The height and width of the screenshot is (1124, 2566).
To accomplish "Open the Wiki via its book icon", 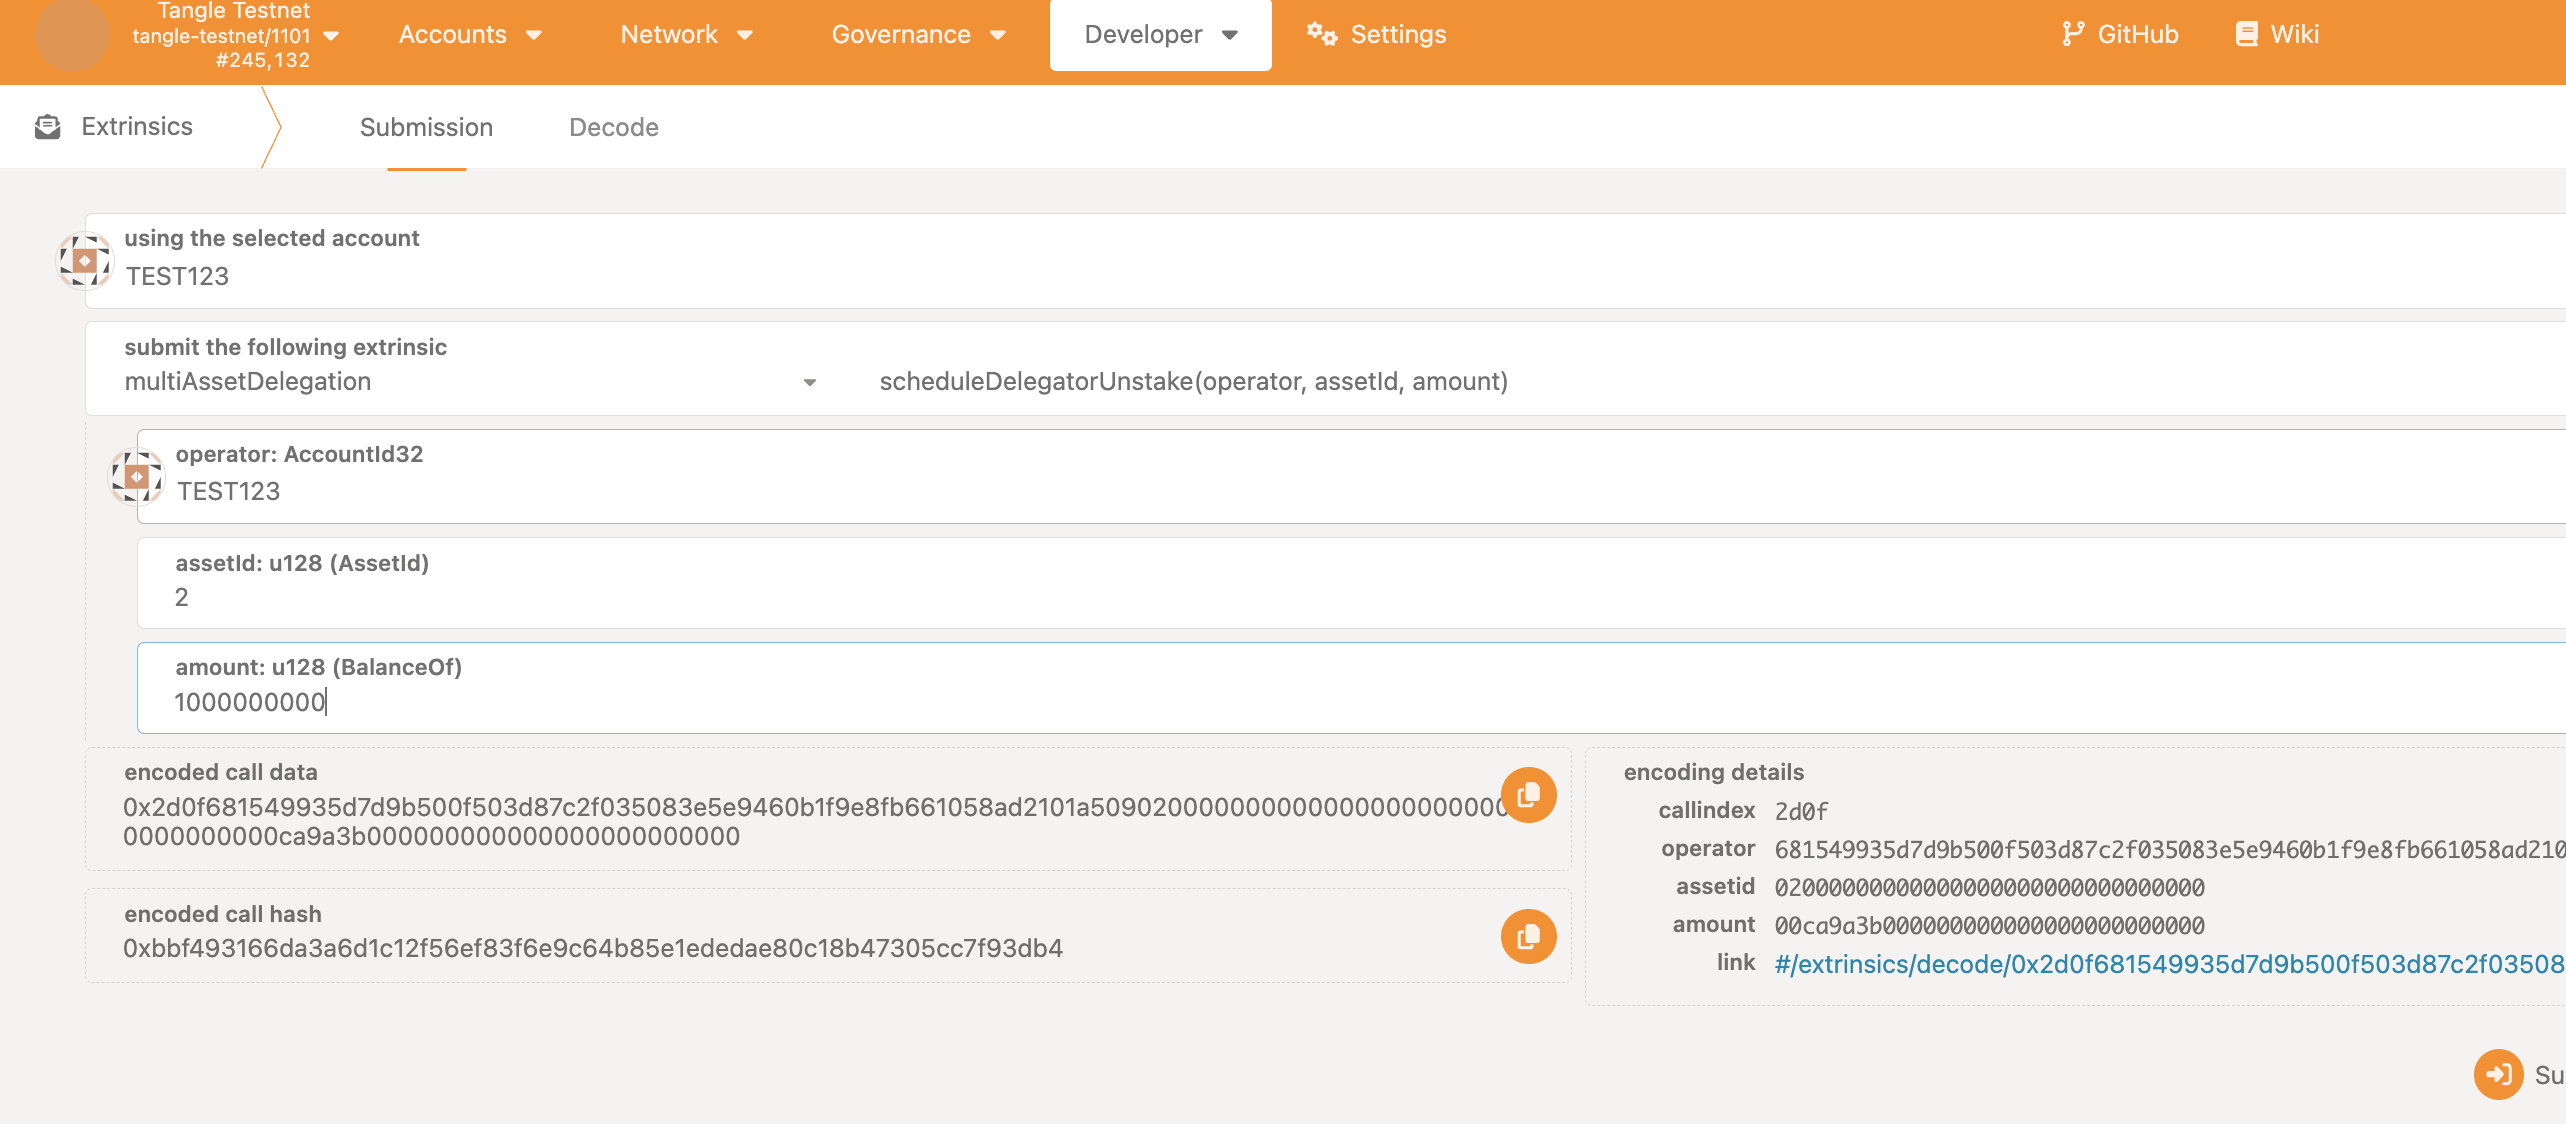I will point(2245,33).
